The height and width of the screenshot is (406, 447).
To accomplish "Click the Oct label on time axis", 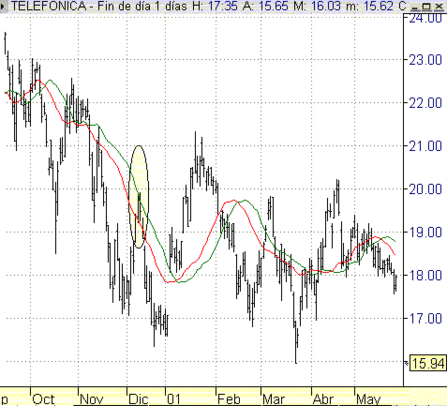I will coord(43,399).
